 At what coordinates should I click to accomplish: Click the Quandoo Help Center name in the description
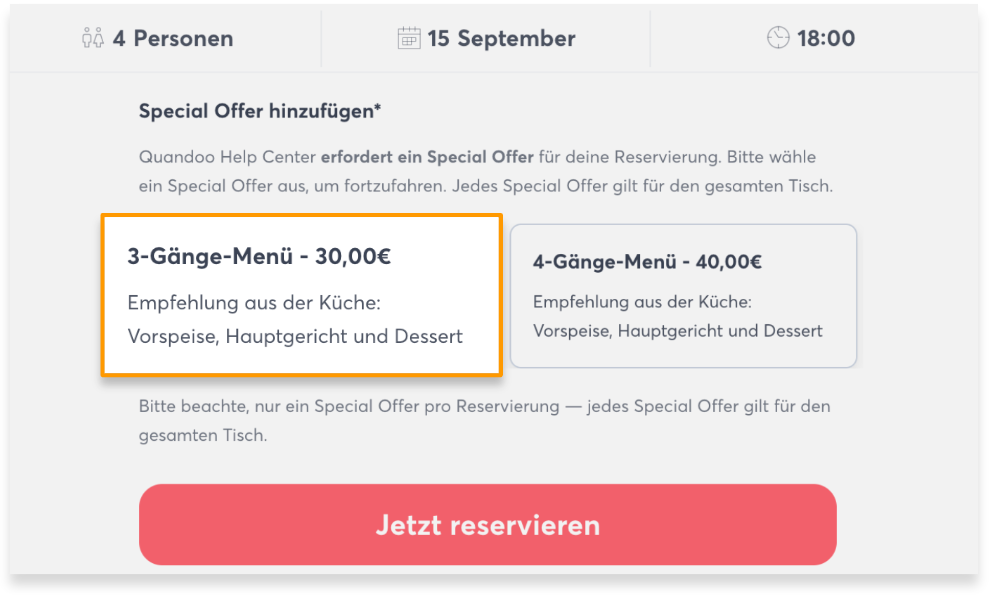[x=227, y=158]
